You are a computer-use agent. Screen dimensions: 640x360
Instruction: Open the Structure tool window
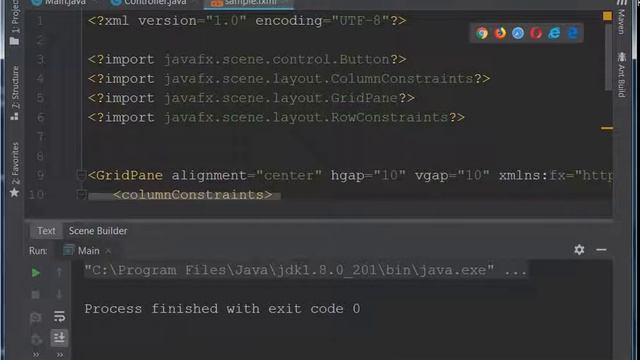pyautogui.click(x=15, y=93)
